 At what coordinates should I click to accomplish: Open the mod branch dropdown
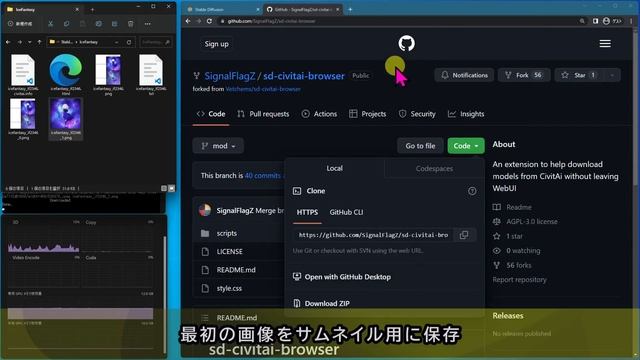pos(218,146)
